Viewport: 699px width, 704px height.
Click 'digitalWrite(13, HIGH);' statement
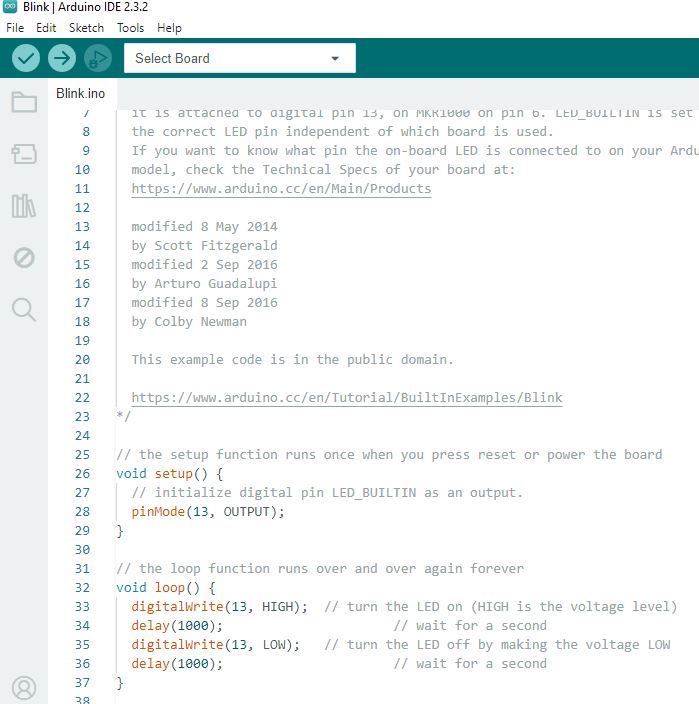pyautogui.click(x=220, y=607)
